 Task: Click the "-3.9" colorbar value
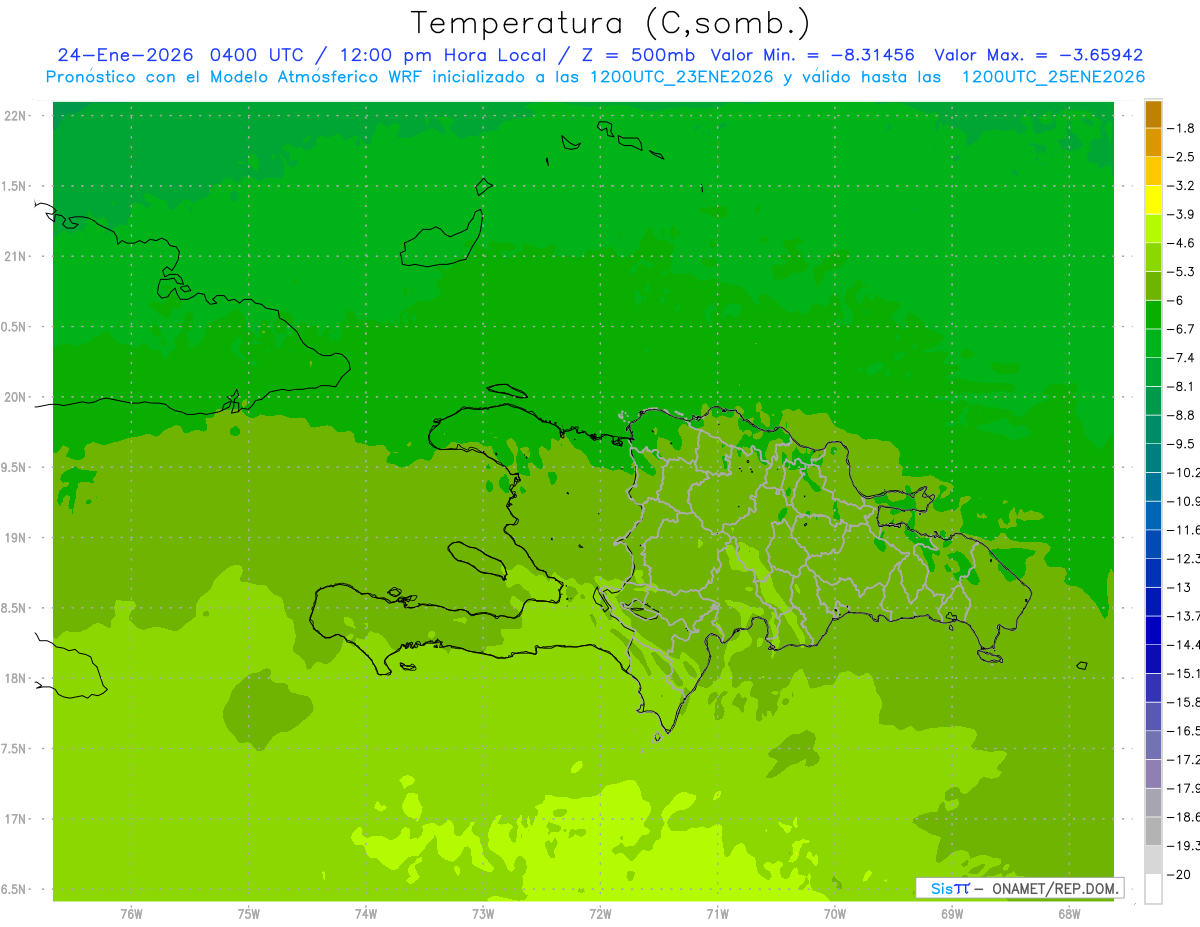pyautogui.click(x=1182, y=214)
